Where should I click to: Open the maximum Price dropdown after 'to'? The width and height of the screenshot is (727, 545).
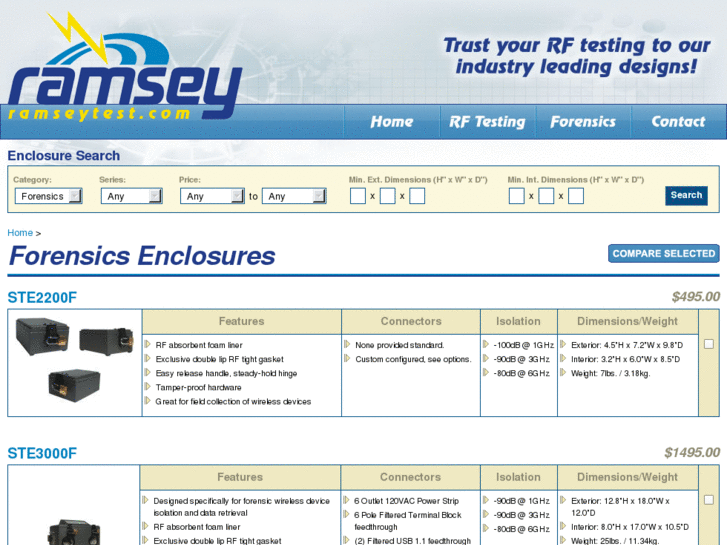tap(294, 196)
